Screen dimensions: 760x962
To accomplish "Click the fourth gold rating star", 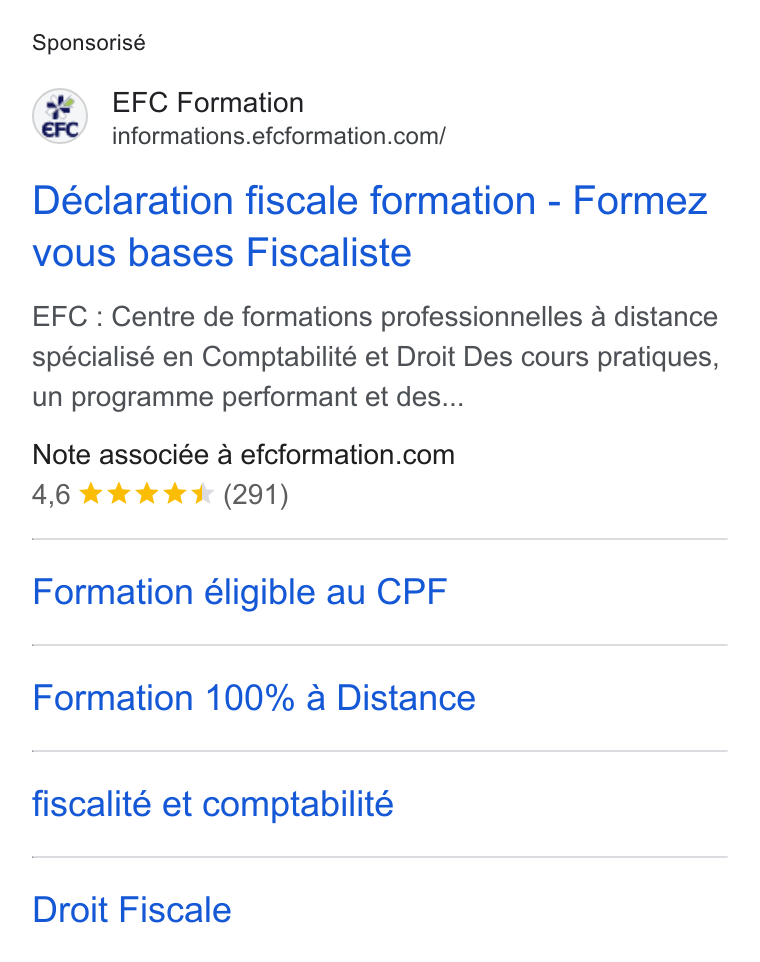I will [x=175, y=494].
